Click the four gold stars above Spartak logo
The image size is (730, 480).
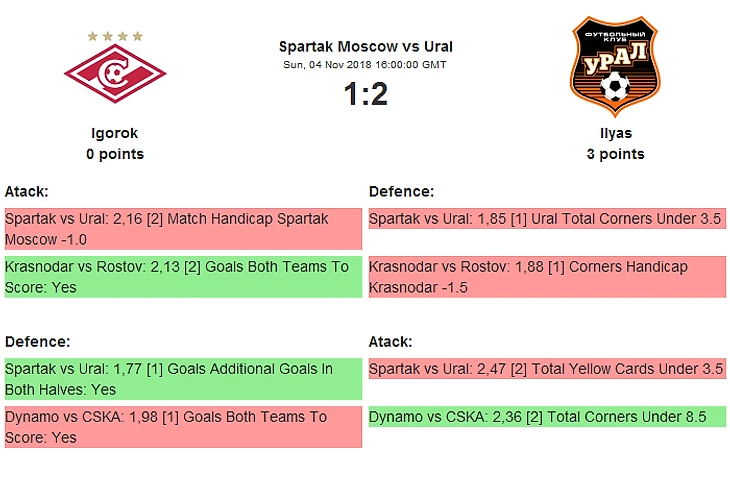[115, 36]
